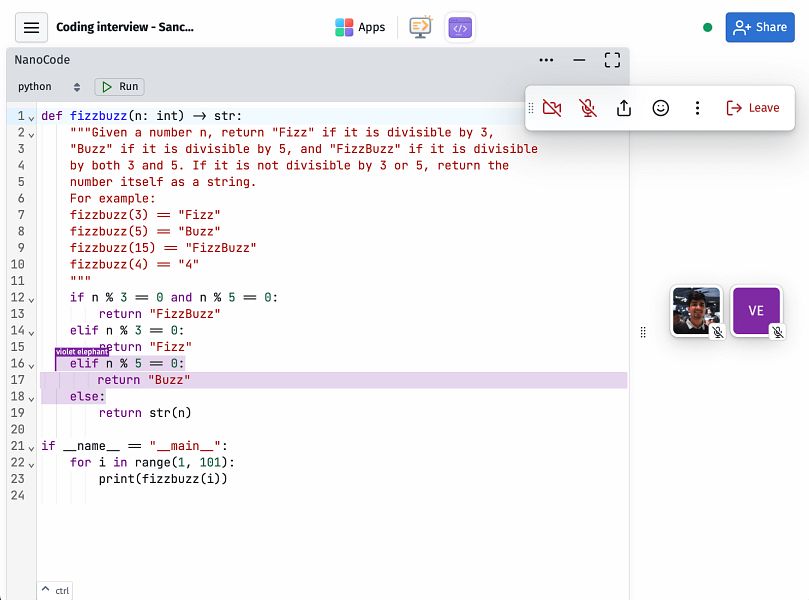Click line number 20 in gutter
The image size is (809, 600).
pos(18,429)
